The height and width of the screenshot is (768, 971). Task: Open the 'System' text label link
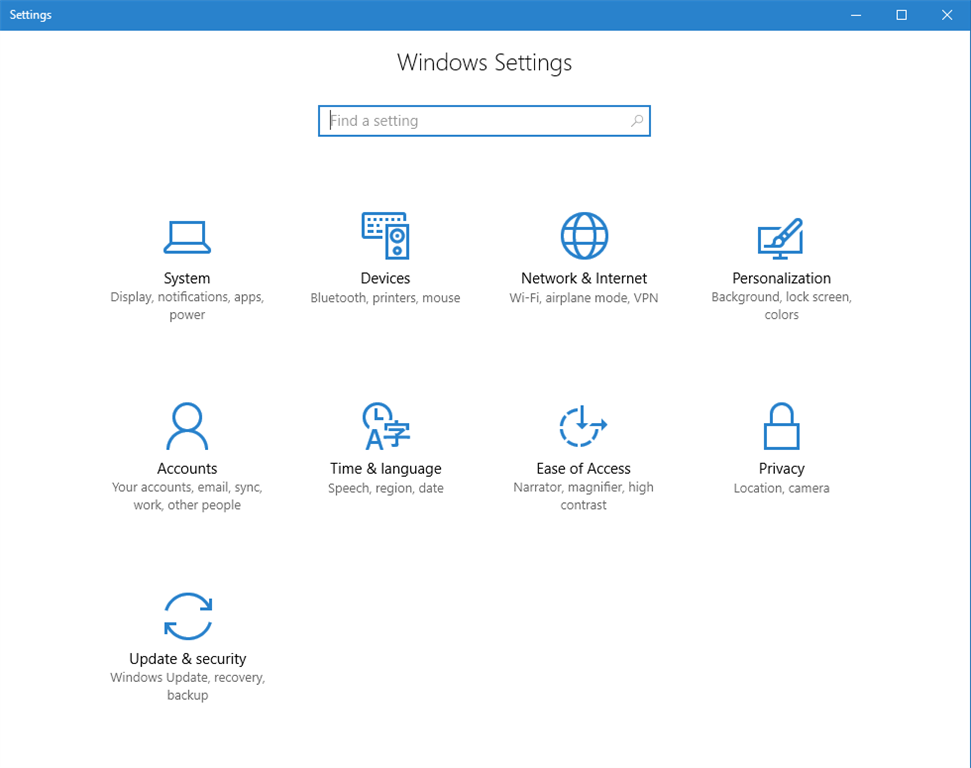click(x=187, y=279)
